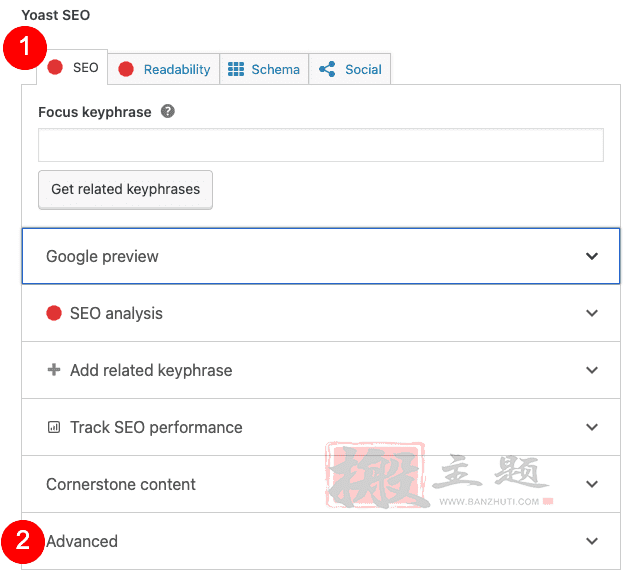This screenshot has height=584, width=638.
Task: Switch to the Readability tab
Action: click(x=176, y=69)
